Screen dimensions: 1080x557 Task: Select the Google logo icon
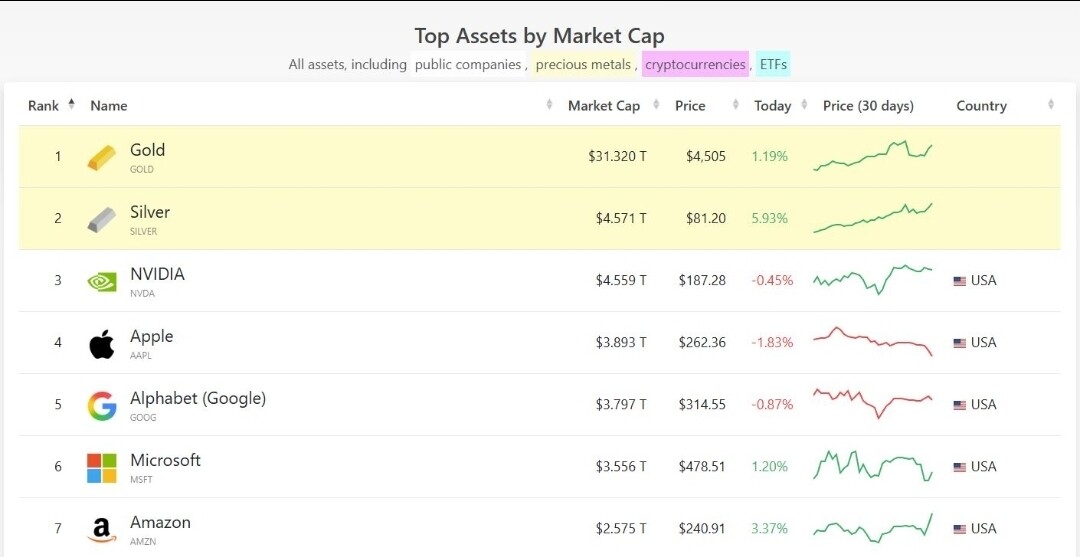tap(102, 405)
